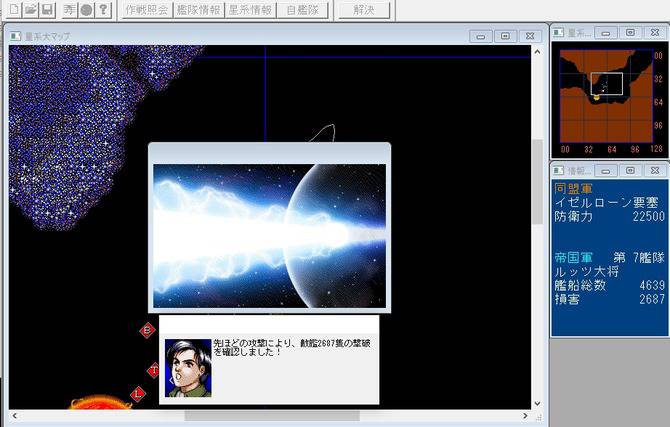Viewport: 670px width, 427px height.
Task: Click the Open folder toolbar icon
Action: (x=31, y=9)
